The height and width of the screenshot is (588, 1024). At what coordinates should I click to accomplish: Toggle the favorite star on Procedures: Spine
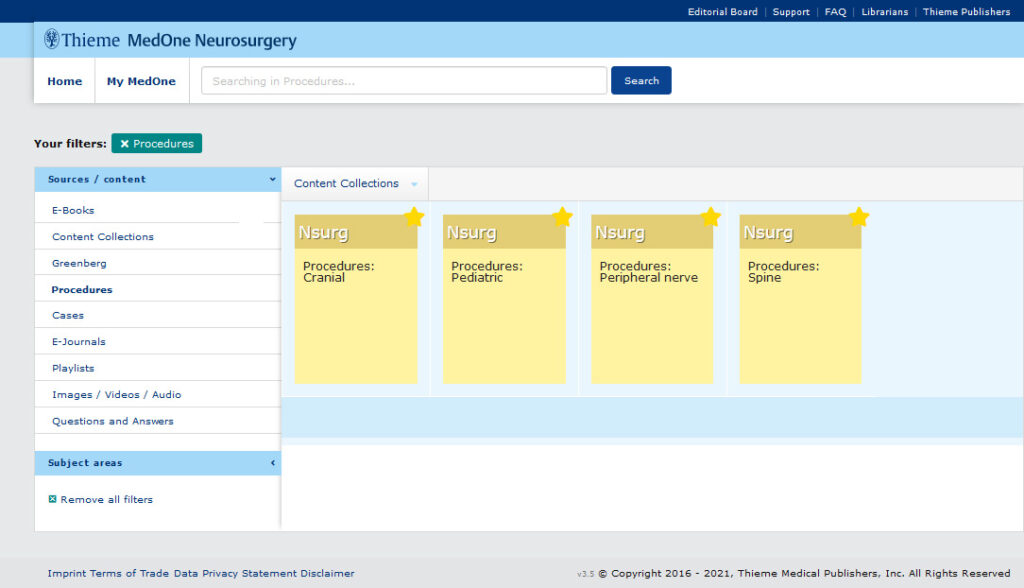859,216
